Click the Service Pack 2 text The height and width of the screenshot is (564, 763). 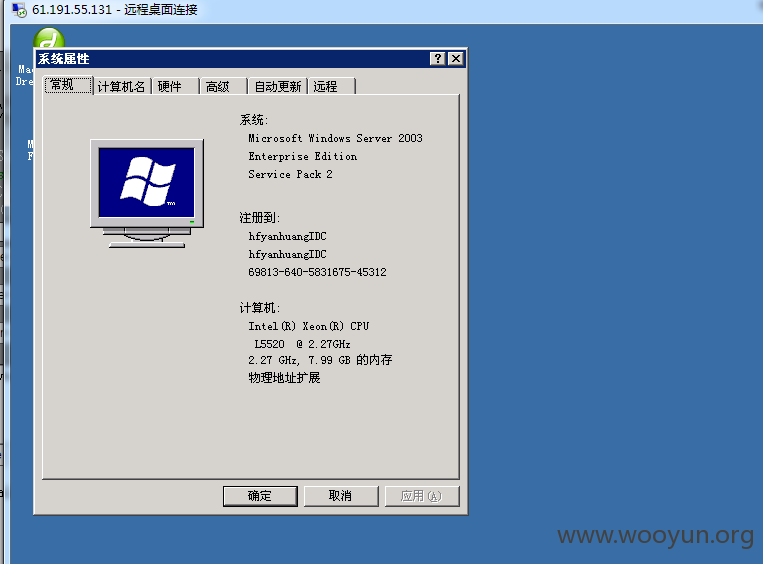point(291,174)
